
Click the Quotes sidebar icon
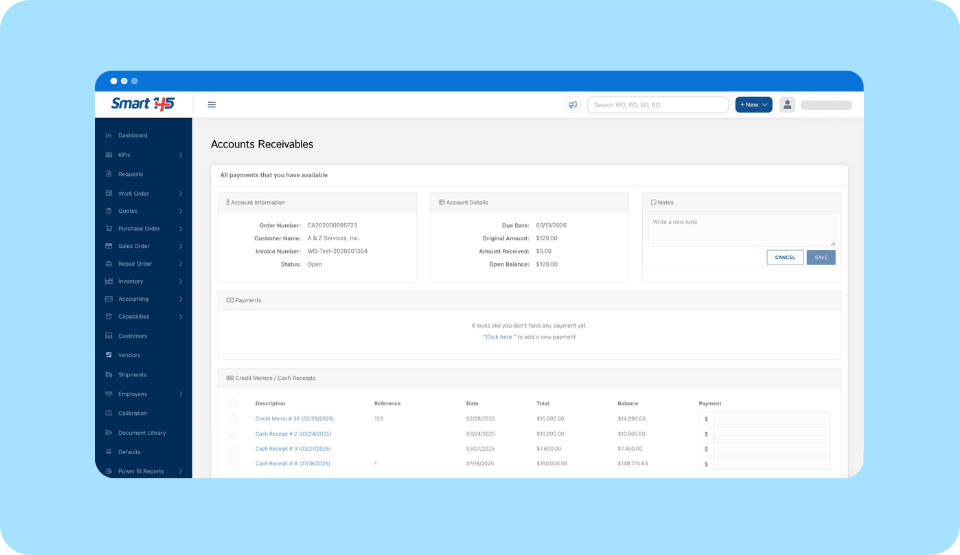click(108, 211)
